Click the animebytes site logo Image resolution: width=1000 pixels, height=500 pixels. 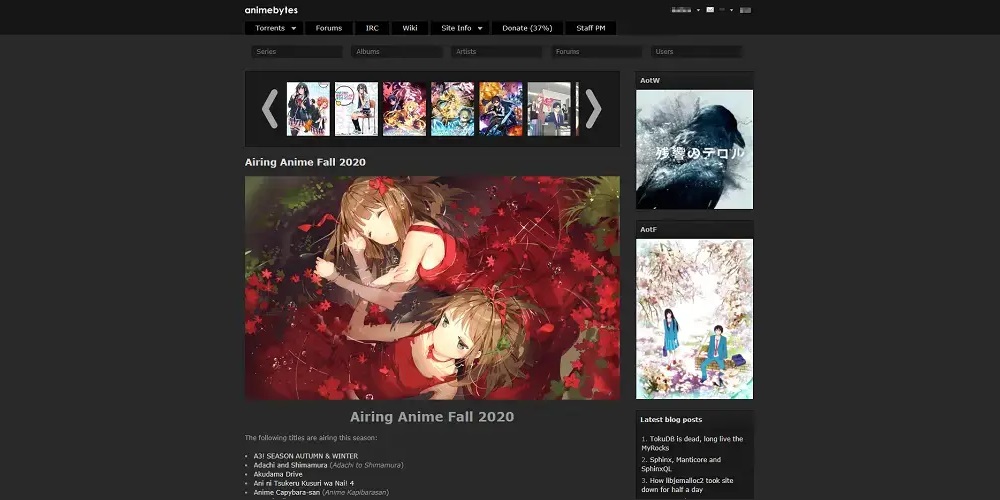pos(271,10)
